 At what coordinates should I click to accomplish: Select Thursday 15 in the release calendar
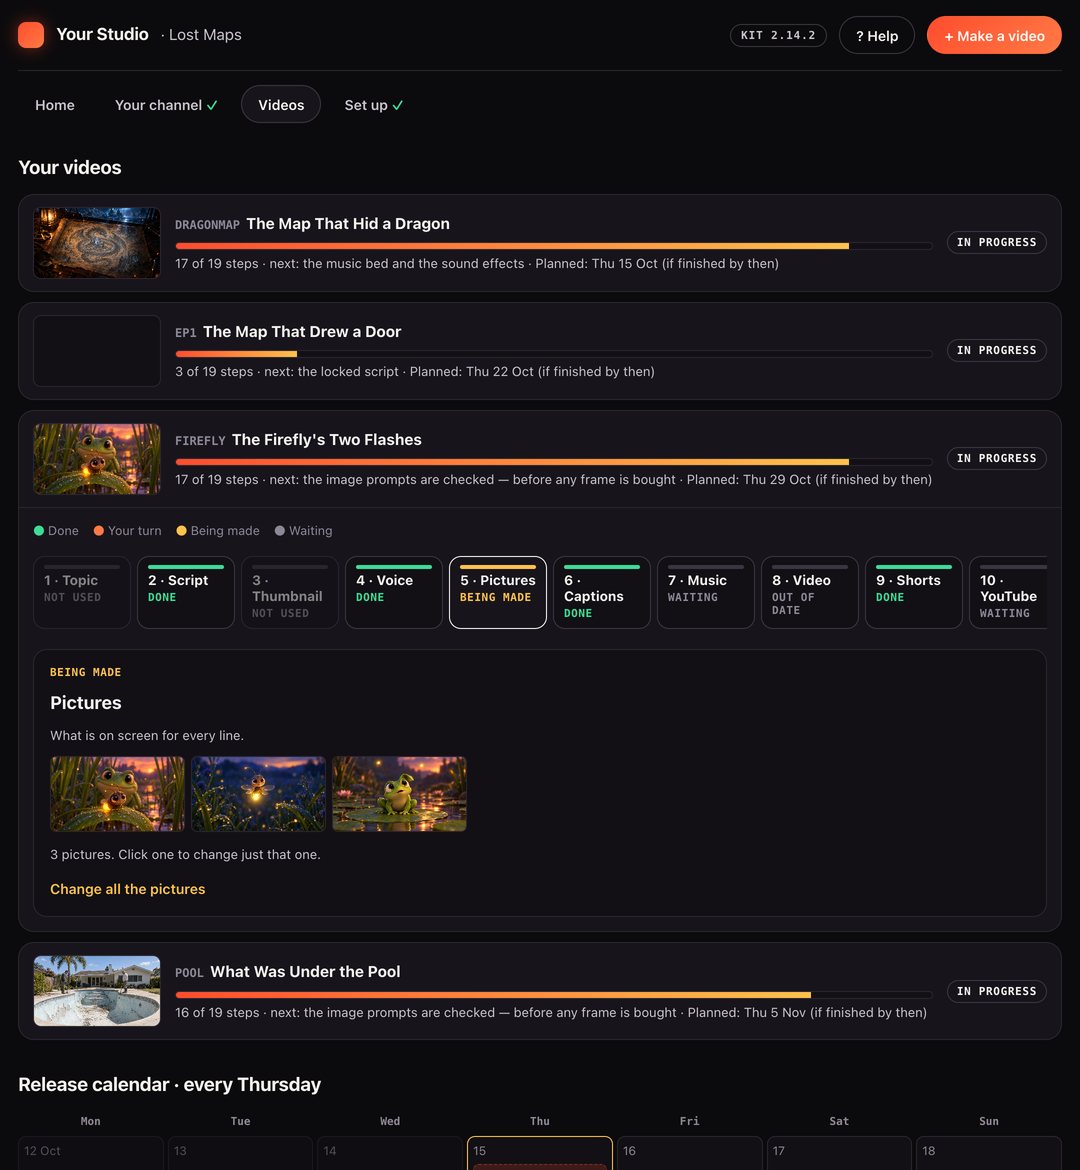pos(540,1153)
